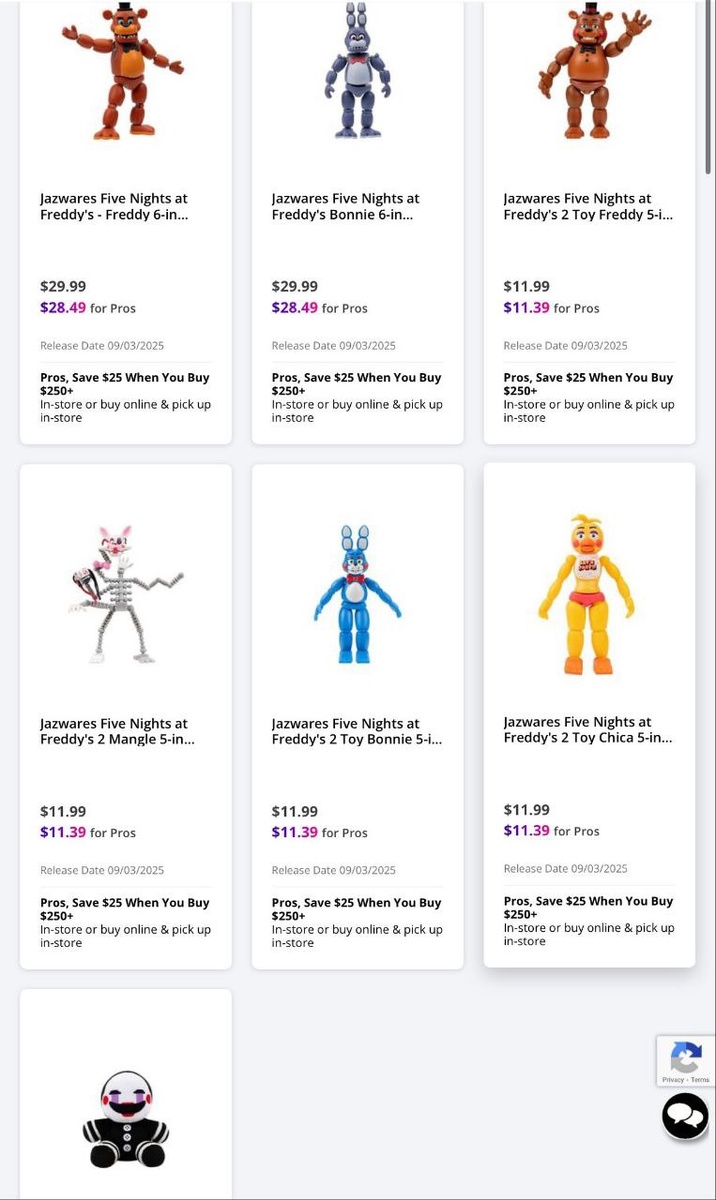
Task: Open the live chat bubble icon
Action: click(x=685, y=1116)
